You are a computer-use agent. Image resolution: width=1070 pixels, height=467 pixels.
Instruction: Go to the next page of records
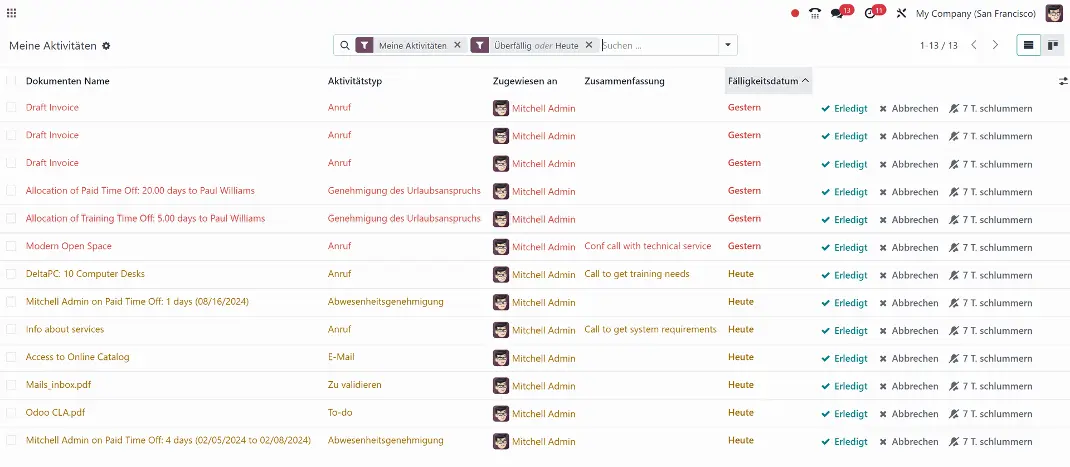[995, 45]
